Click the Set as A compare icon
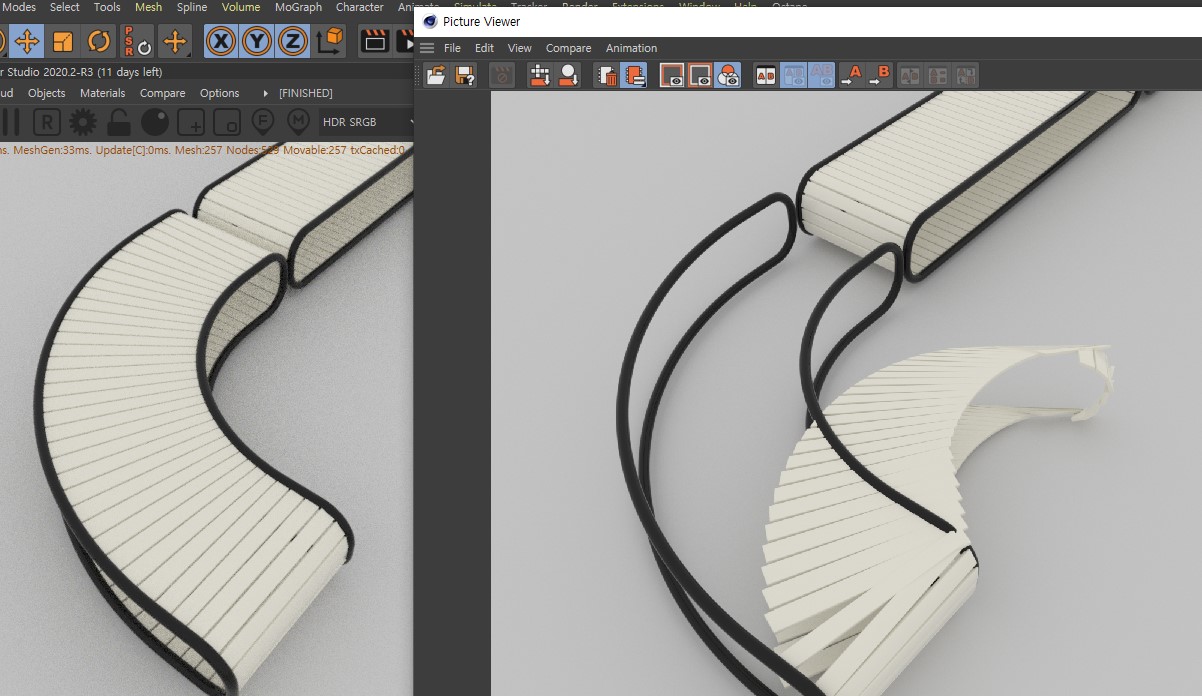This screenshot has height=696, width=1202. click(x=850, y=75)
